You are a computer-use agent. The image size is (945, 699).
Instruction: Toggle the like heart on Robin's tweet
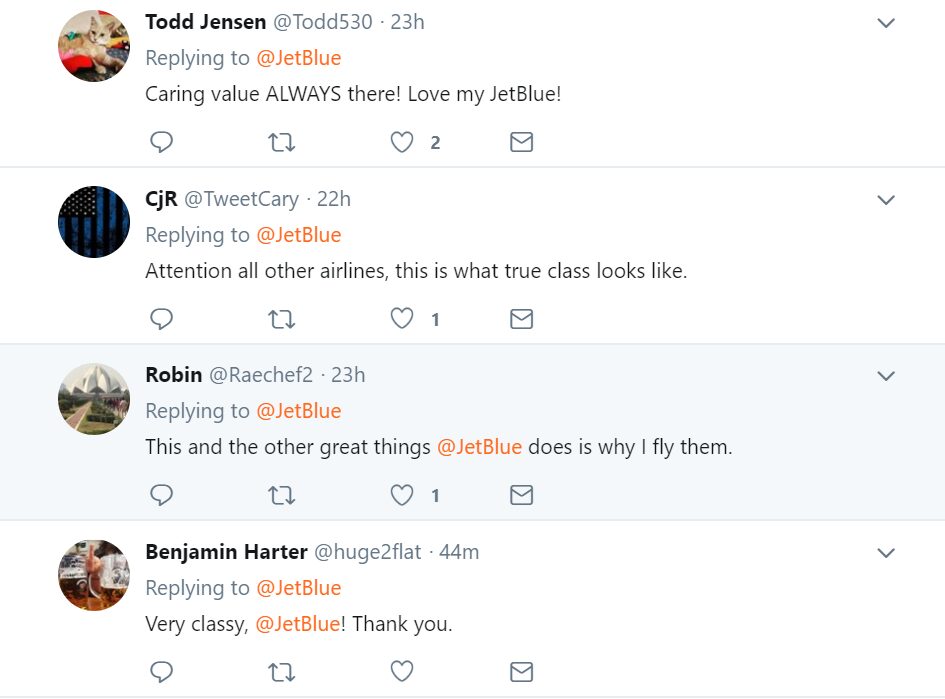coord(401,494)
